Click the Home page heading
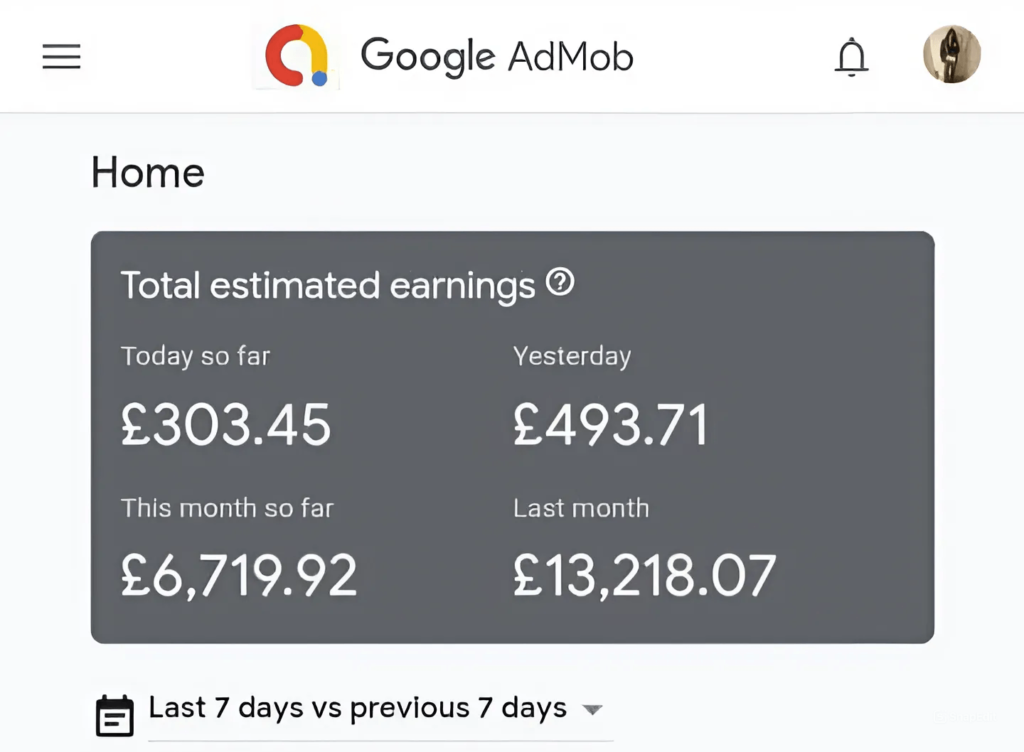1024x752 pixels. (x=148, y=173)
